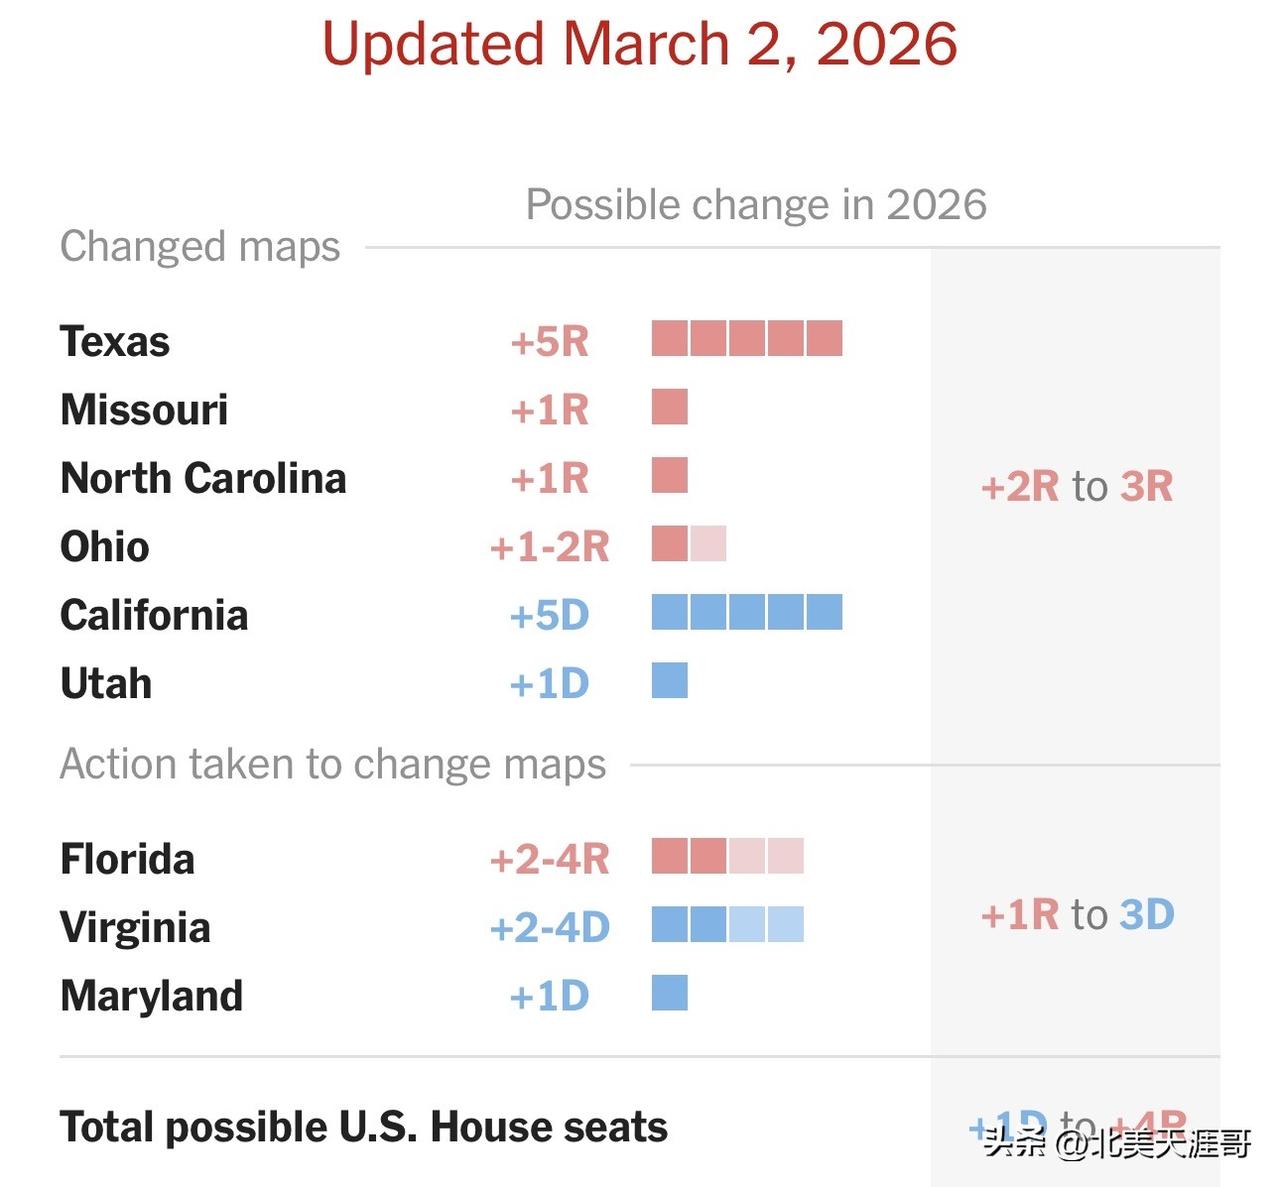
Task: Click the Missouri state name
Action: 144,410
